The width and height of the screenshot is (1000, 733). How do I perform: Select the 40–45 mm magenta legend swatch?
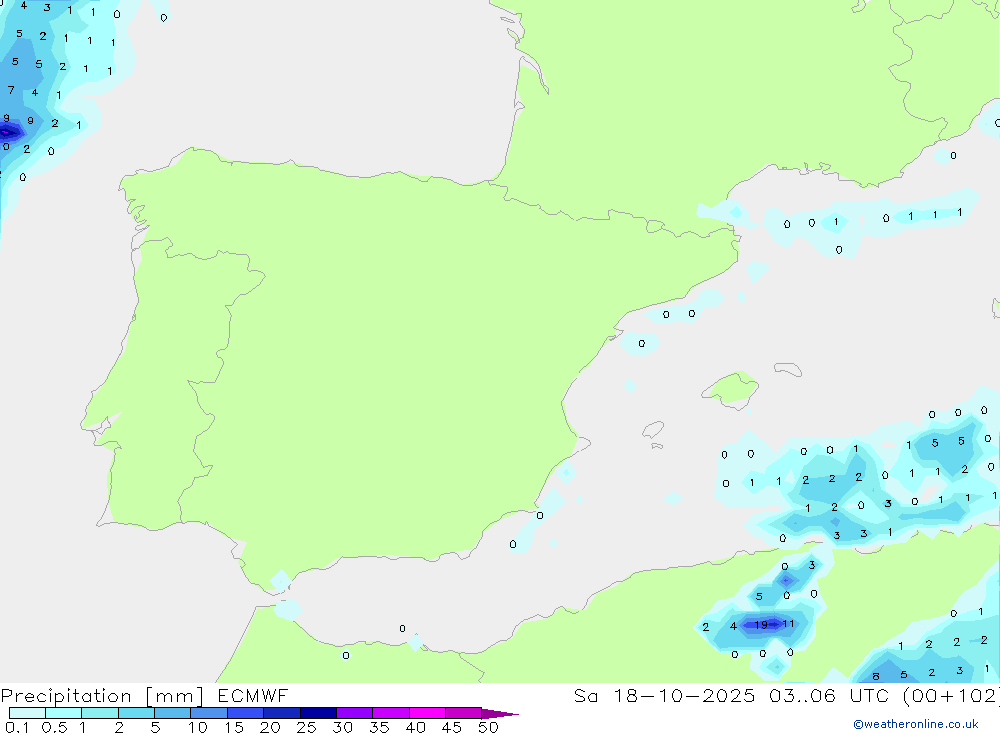(427, 713)
